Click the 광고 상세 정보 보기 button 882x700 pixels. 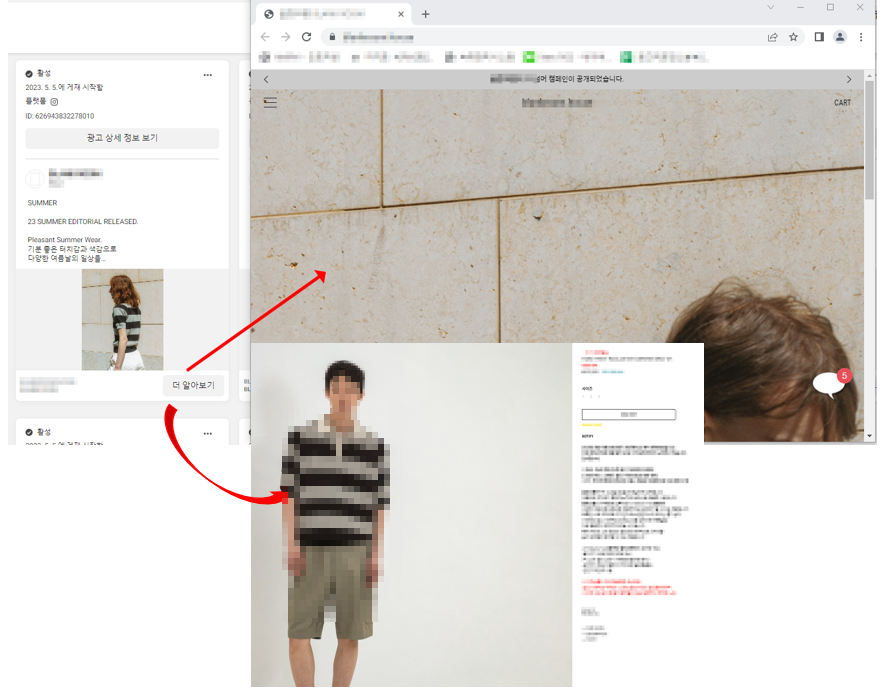point(122,138)
